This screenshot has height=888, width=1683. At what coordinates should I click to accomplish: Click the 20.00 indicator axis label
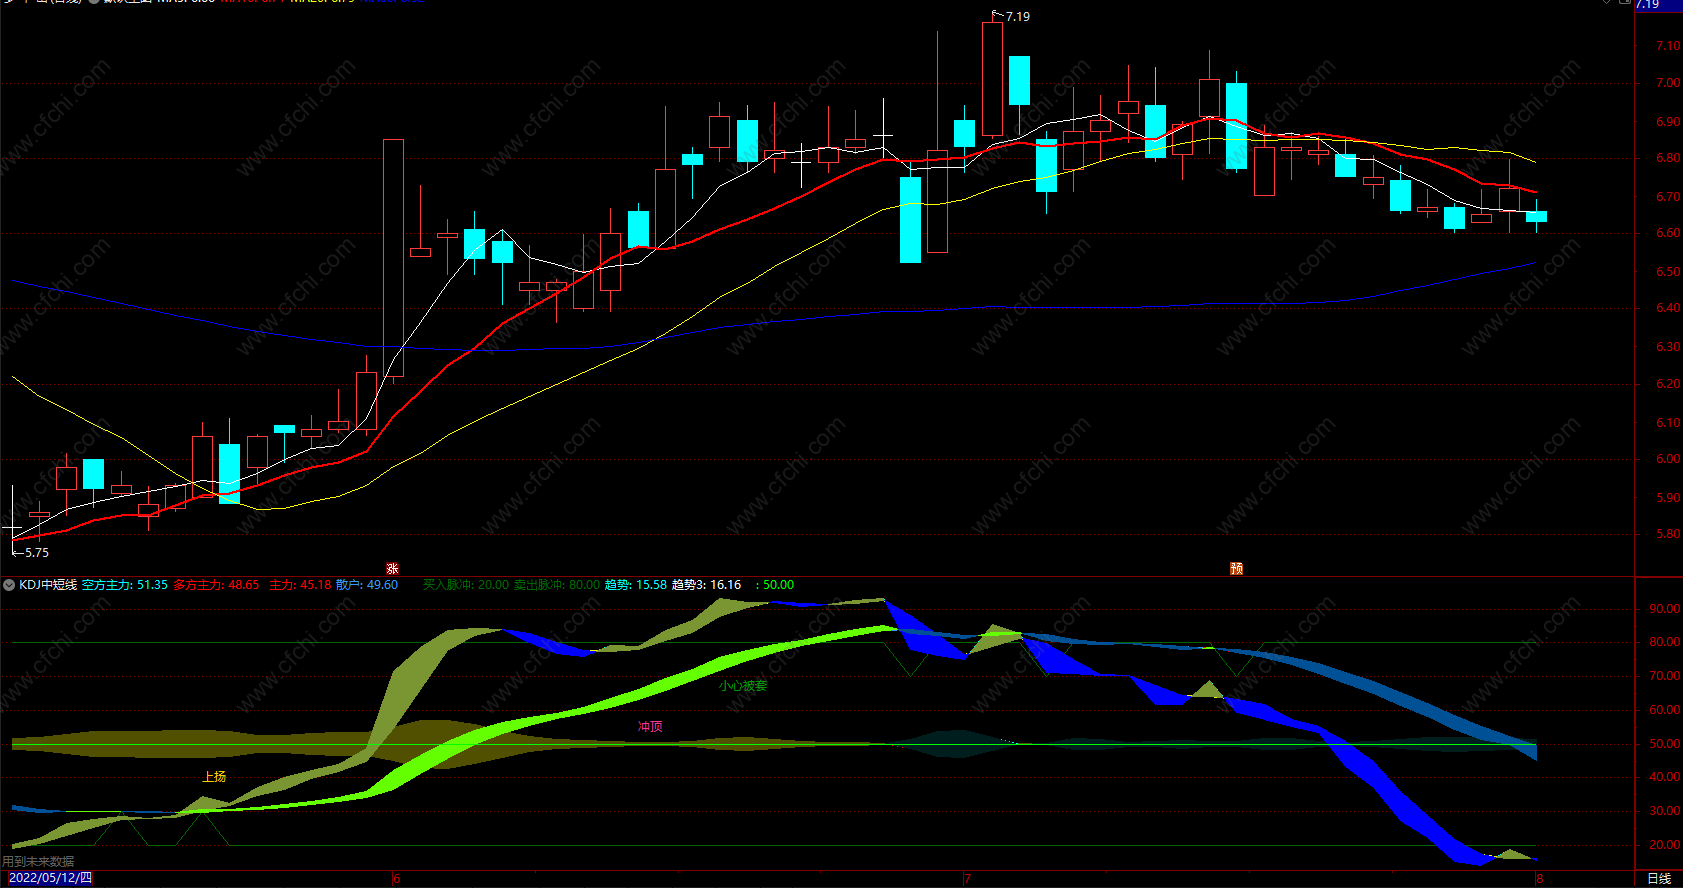(1665, 845)
